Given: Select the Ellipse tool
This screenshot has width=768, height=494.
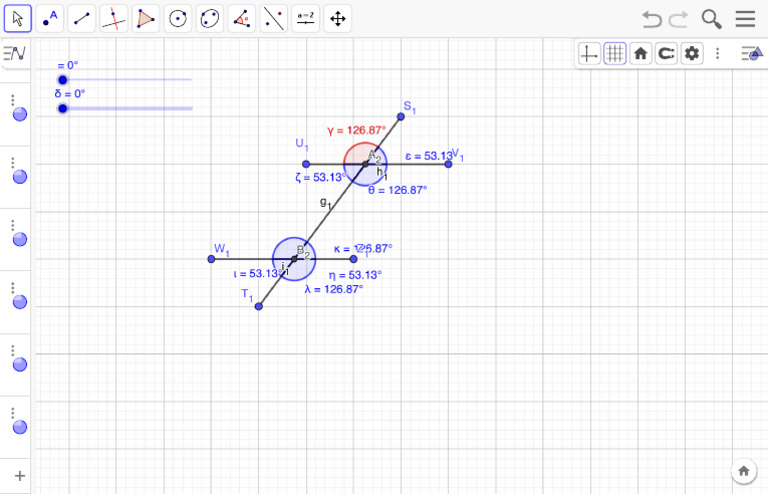Looking at the screenshot, I should tap(210, 19).
